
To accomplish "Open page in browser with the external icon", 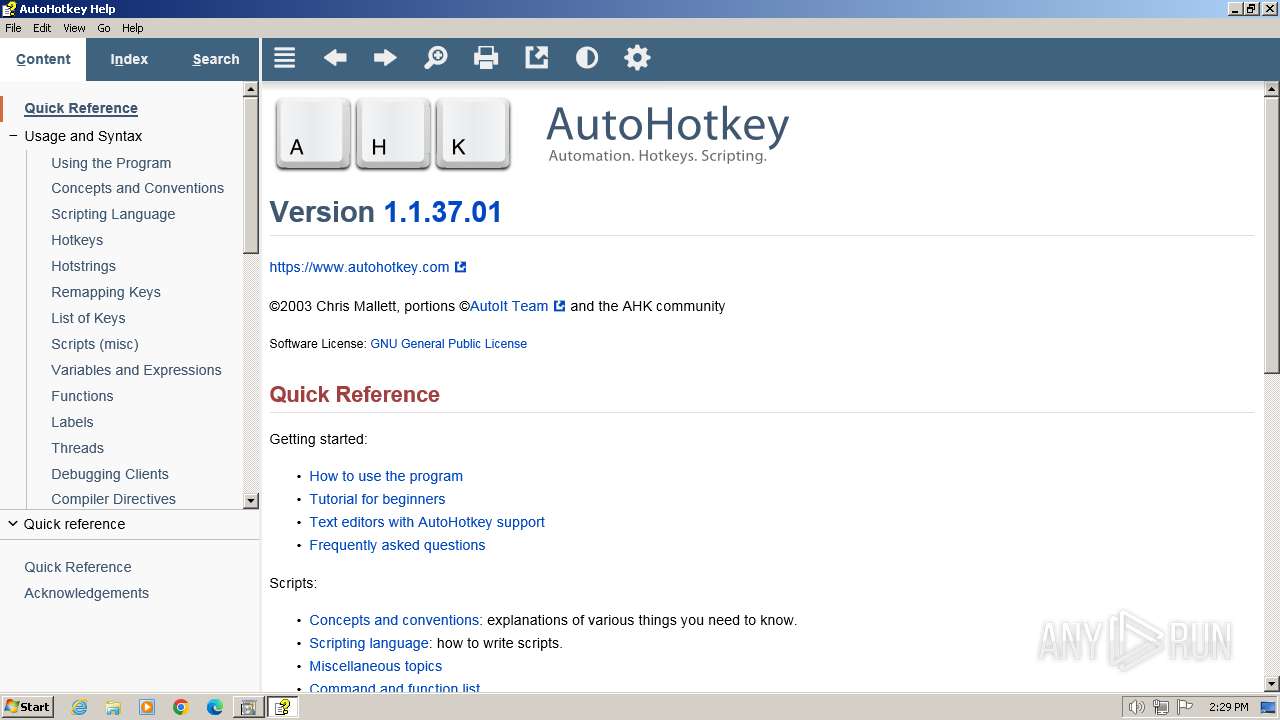I will pos(537,58).
